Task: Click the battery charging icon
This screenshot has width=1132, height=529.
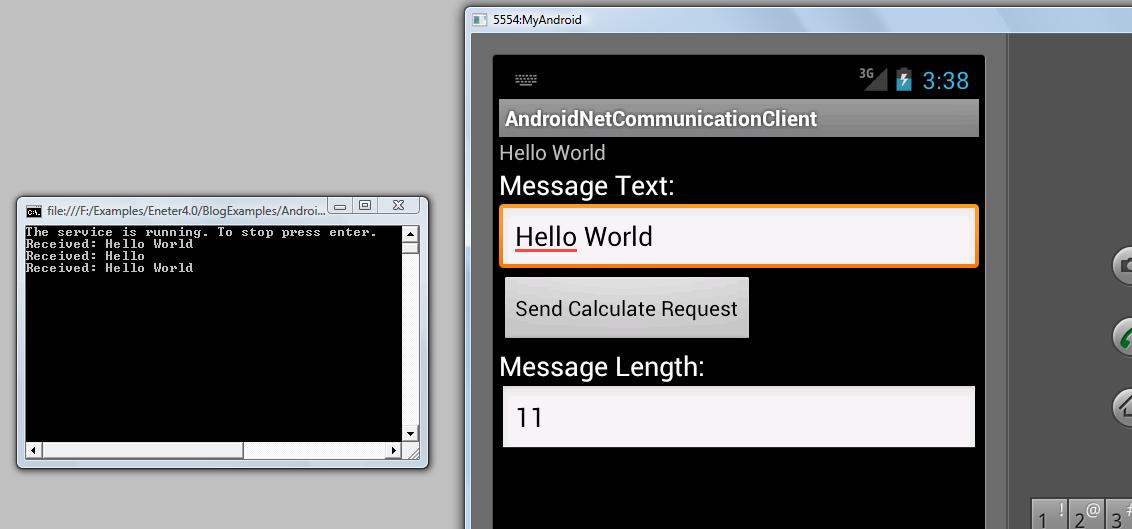Action: 904,80
